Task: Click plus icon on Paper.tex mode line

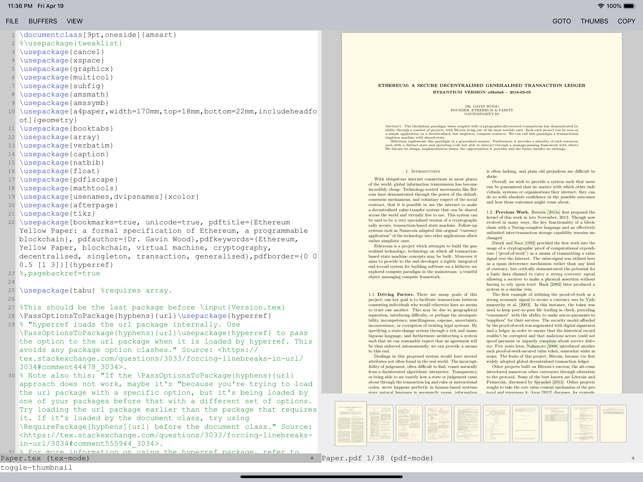Action: click(311, 458)
